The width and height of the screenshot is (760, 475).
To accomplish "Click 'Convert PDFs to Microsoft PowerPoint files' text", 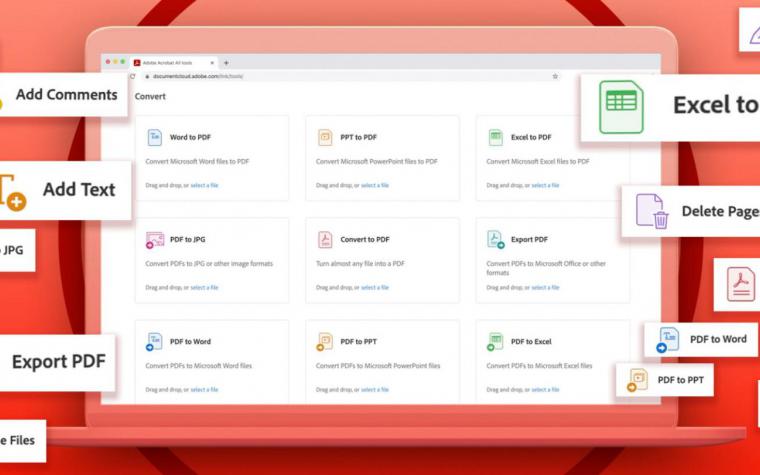I will [378, 366].
